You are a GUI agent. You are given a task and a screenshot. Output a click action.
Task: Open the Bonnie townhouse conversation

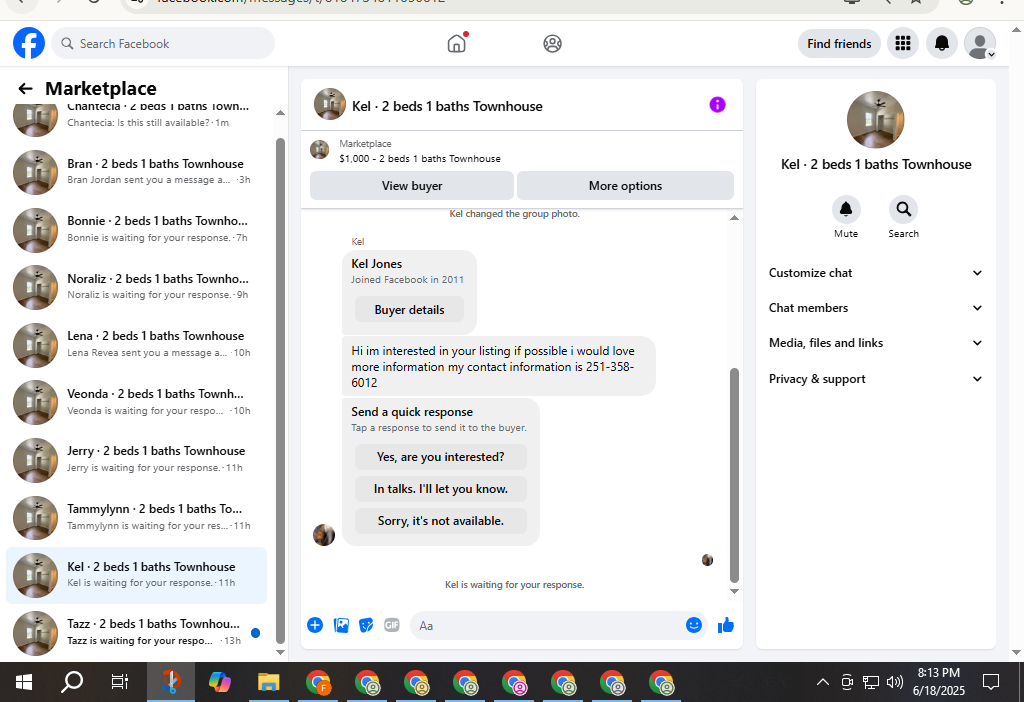pyautogui.click(x=136, y=229)
